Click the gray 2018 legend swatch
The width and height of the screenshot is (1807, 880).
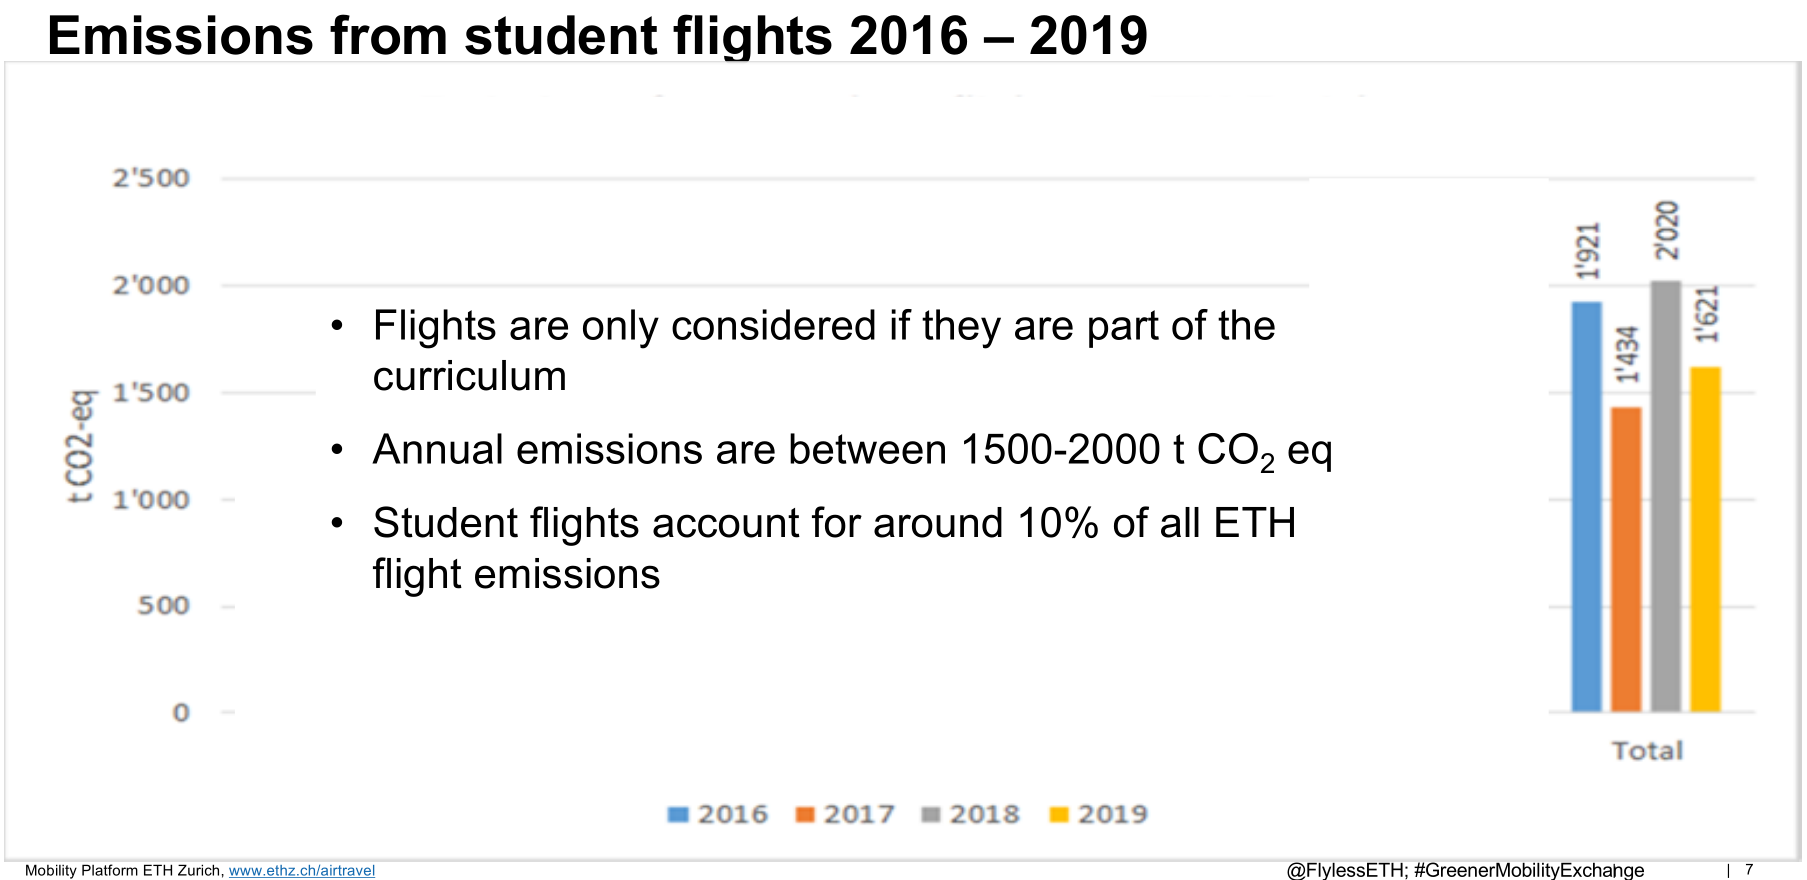931,815
